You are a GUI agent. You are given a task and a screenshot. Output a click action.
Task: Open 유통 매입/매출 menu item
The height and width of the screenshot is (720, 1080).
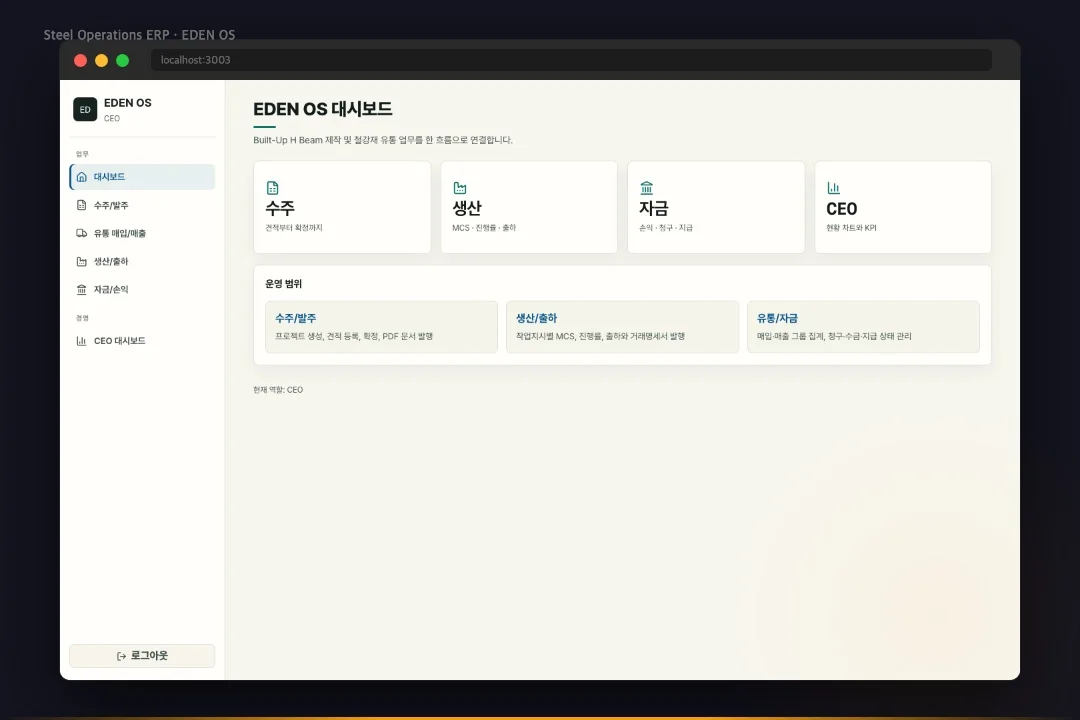click(142, 234)
